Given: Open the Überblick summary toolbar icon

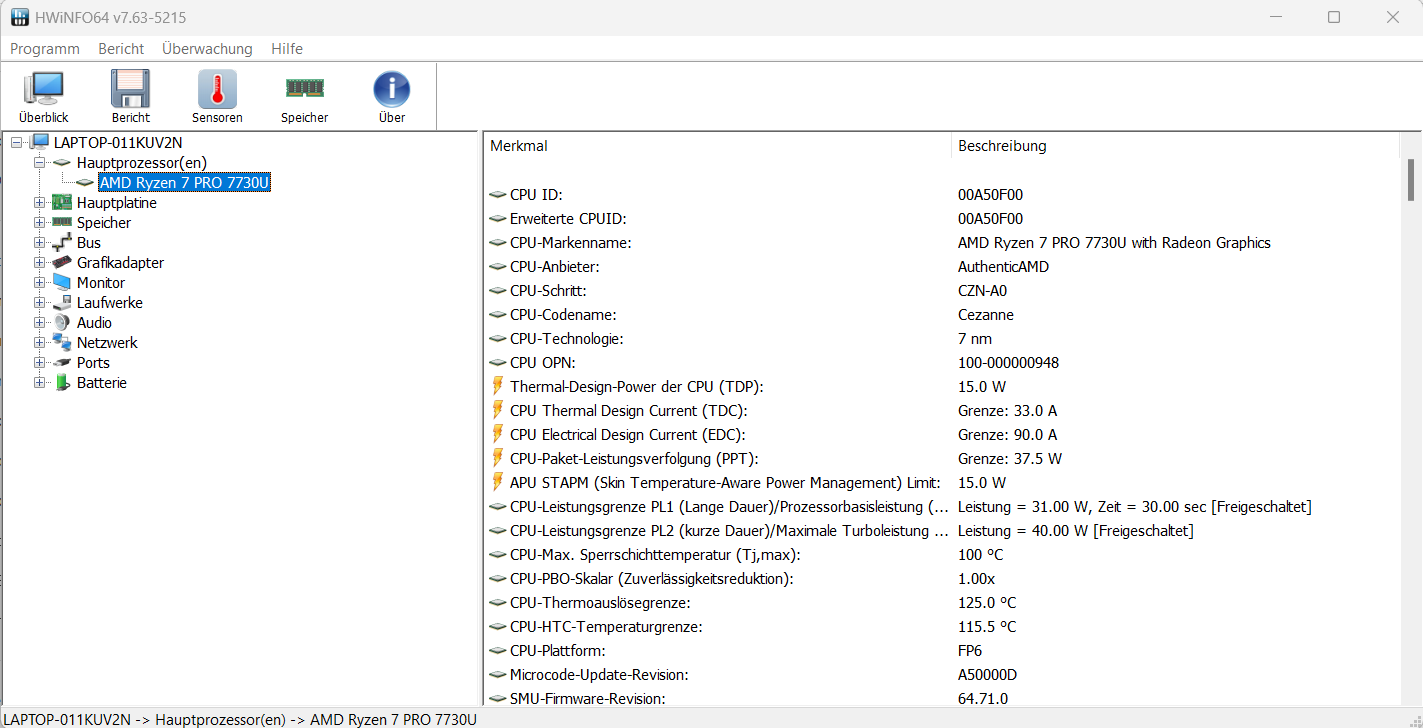Looking at the screenshot, I should (43, 90).
